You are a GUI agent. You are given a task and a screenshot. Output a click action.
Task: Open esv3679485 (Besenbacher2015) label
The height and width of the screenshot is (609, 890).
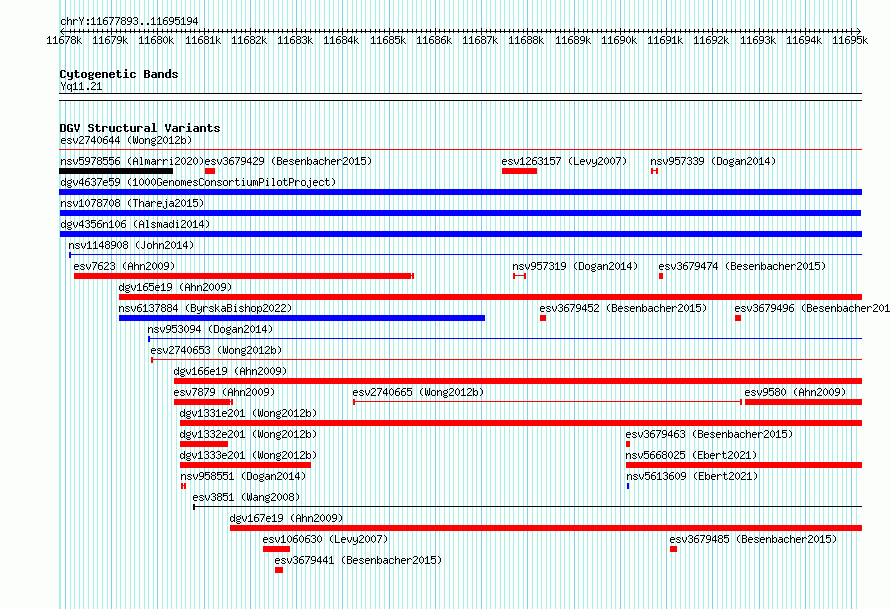[x=753, y=539]
